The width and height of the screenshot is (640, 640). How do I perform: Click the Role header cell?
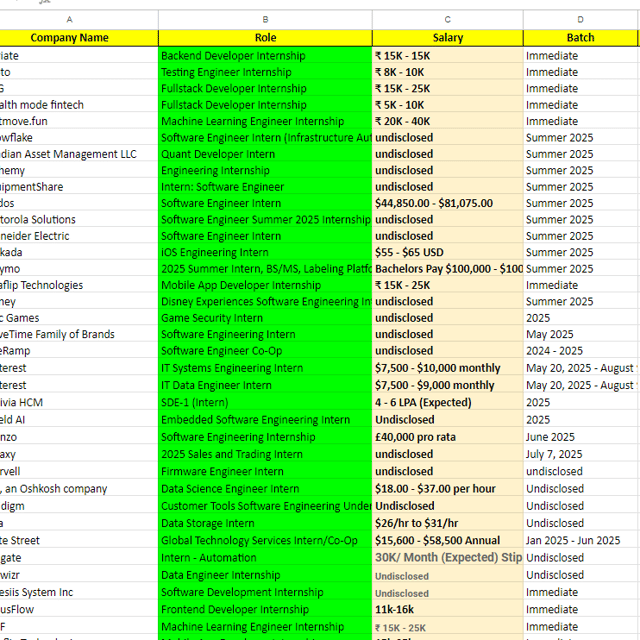click(265, 38)
